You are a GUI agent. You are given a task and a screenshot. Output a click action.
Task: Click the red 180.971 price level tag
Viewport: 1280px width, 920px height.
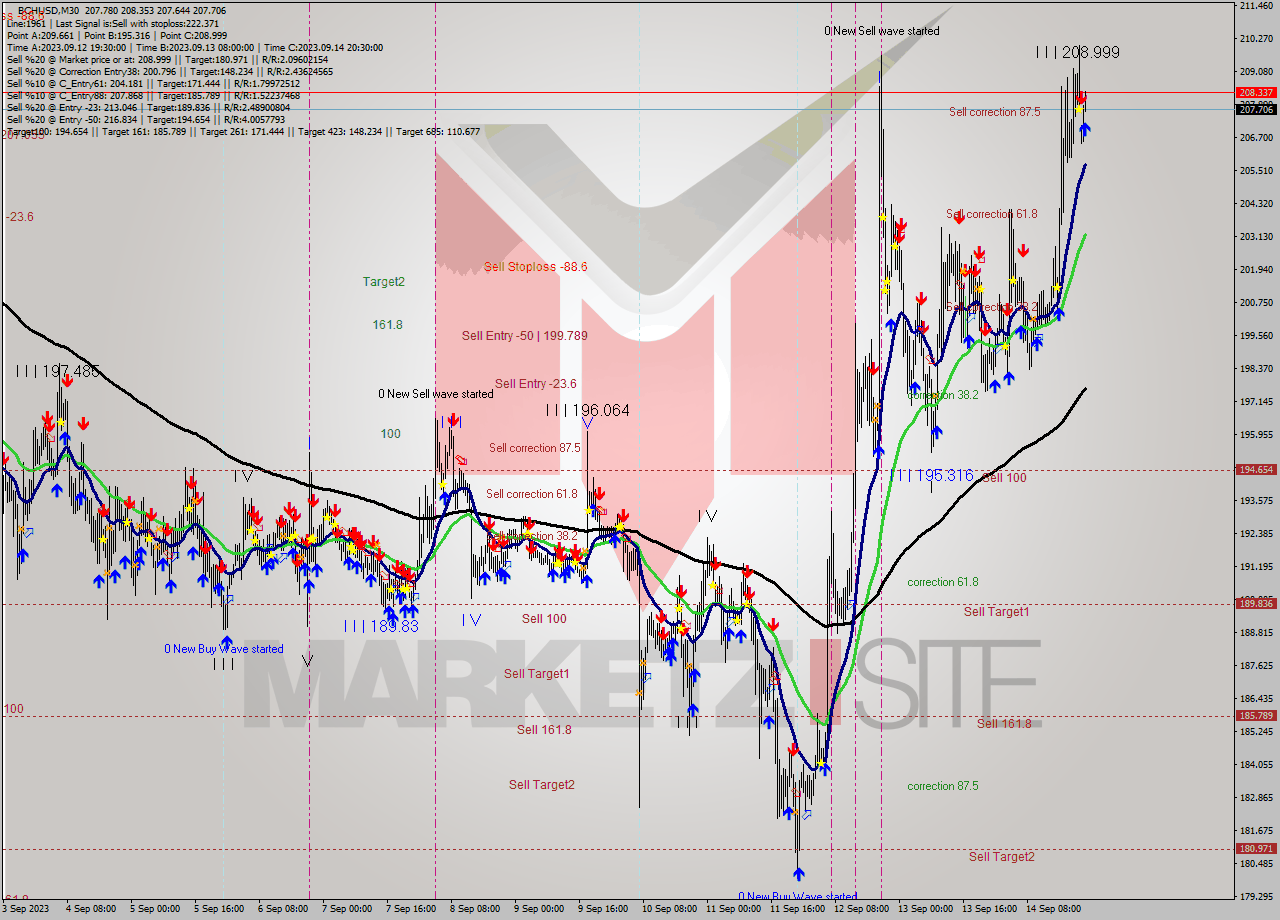1257,848
